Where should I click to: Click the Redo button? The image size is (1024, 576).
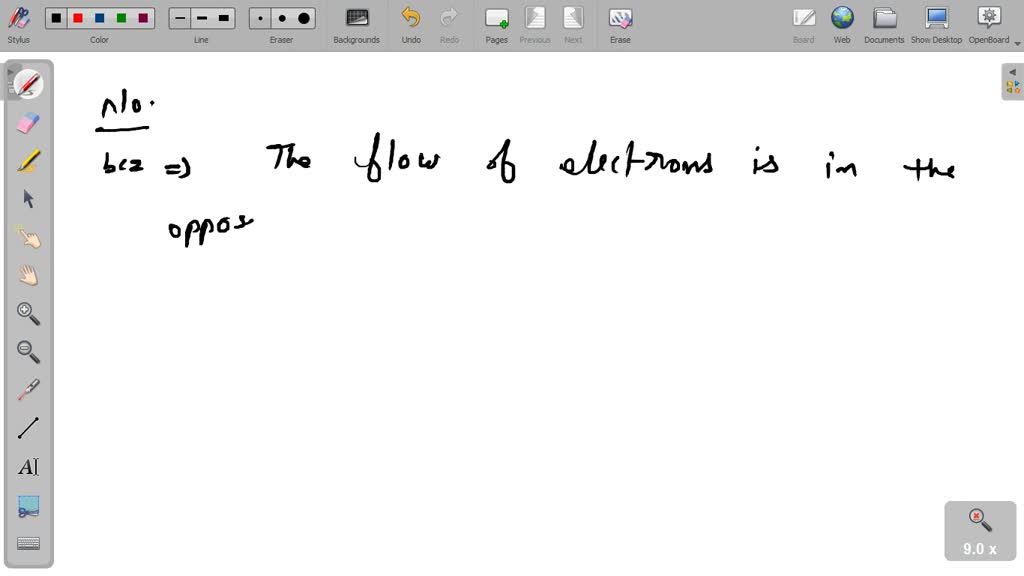(x=449, y=25)
